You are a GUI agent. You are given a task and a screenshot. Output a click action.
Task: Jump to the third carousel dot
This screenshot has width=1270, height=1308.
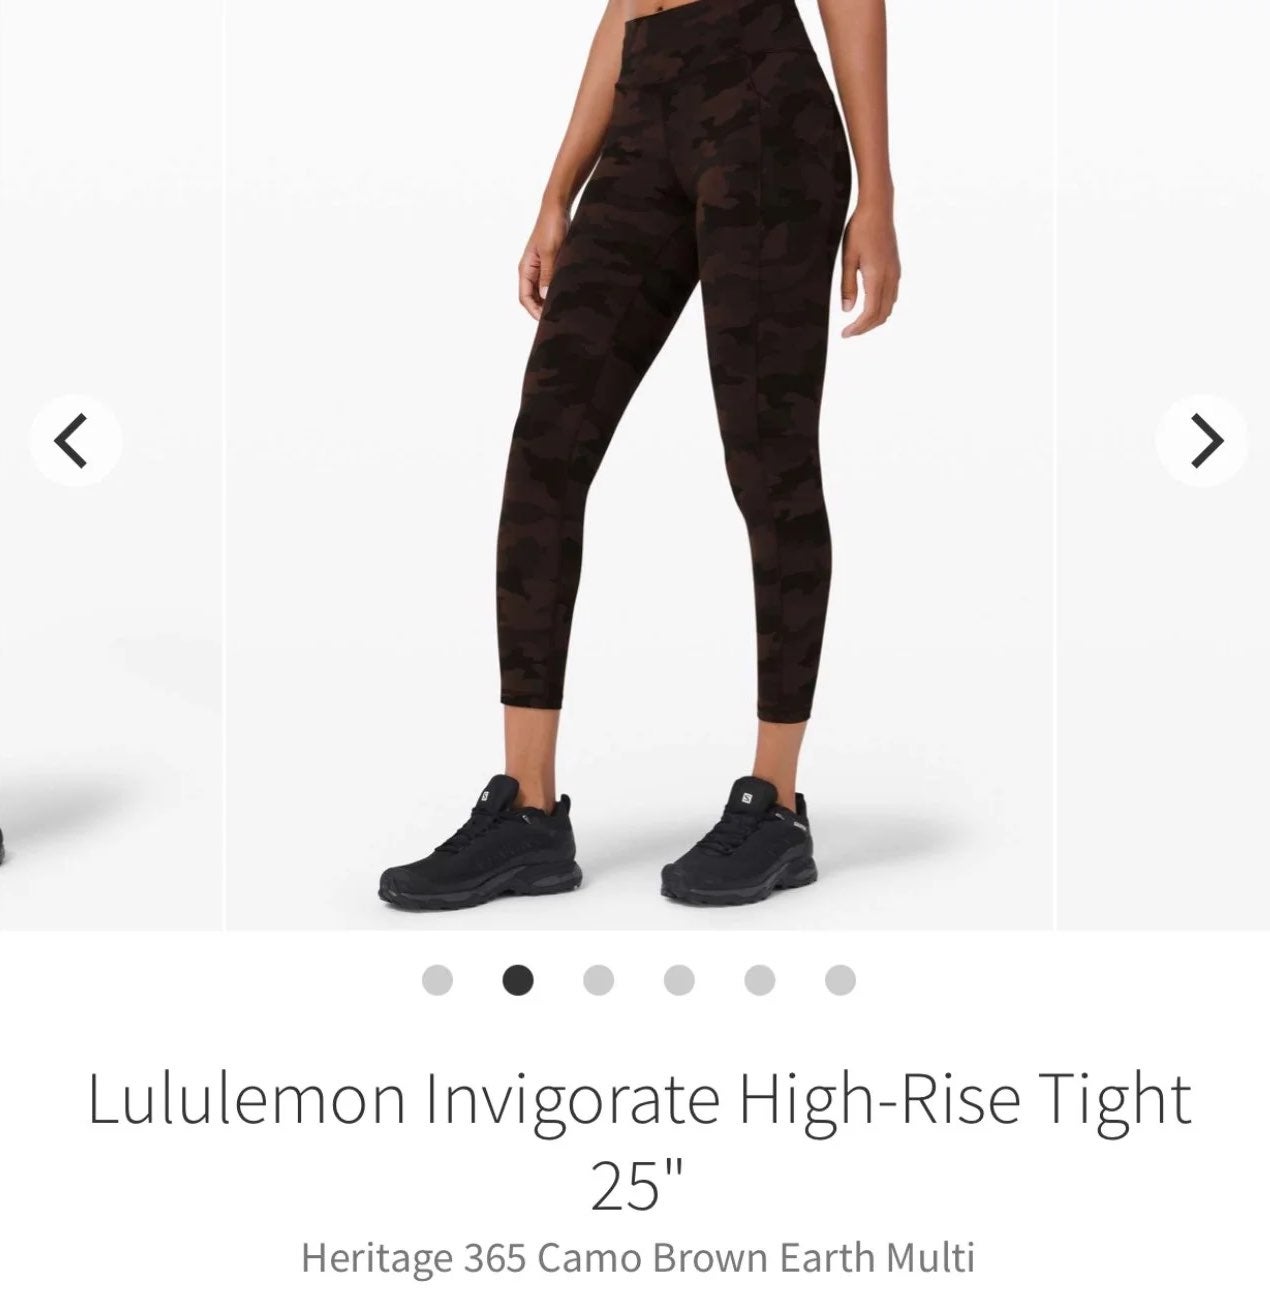tap(598, 980)
